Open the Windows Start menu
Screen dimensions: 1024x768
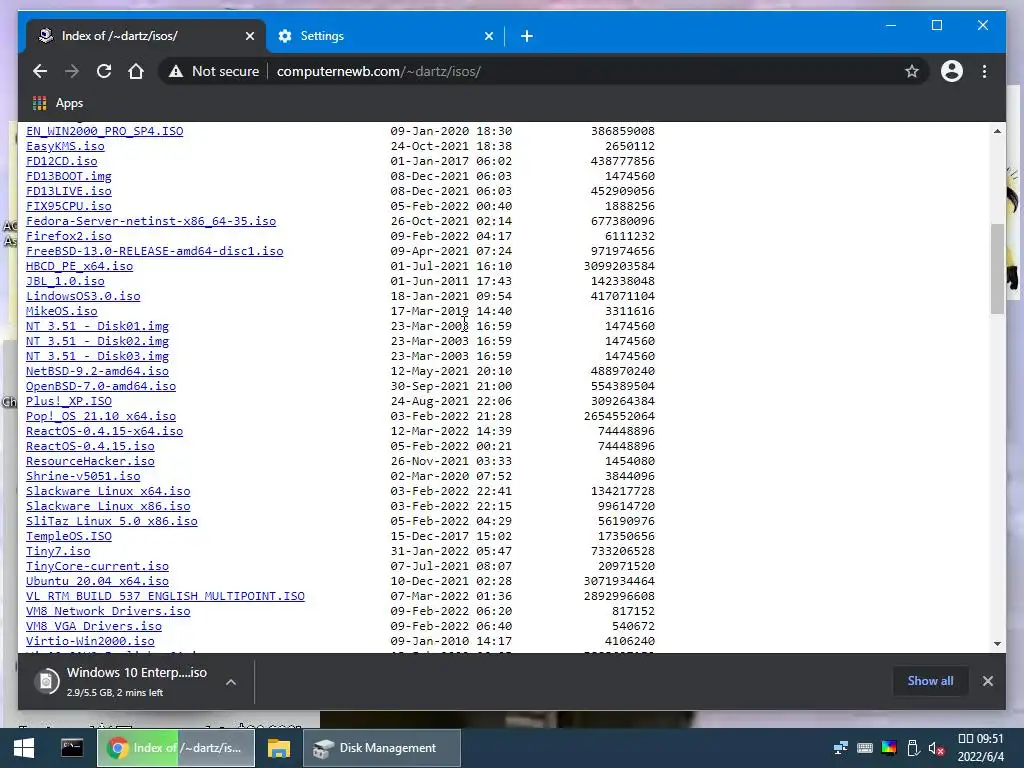(24, 748)
